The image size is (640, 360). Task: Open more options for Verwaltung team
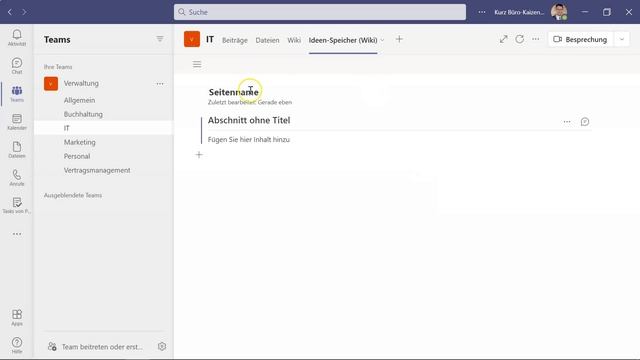(x=160, y=84)
